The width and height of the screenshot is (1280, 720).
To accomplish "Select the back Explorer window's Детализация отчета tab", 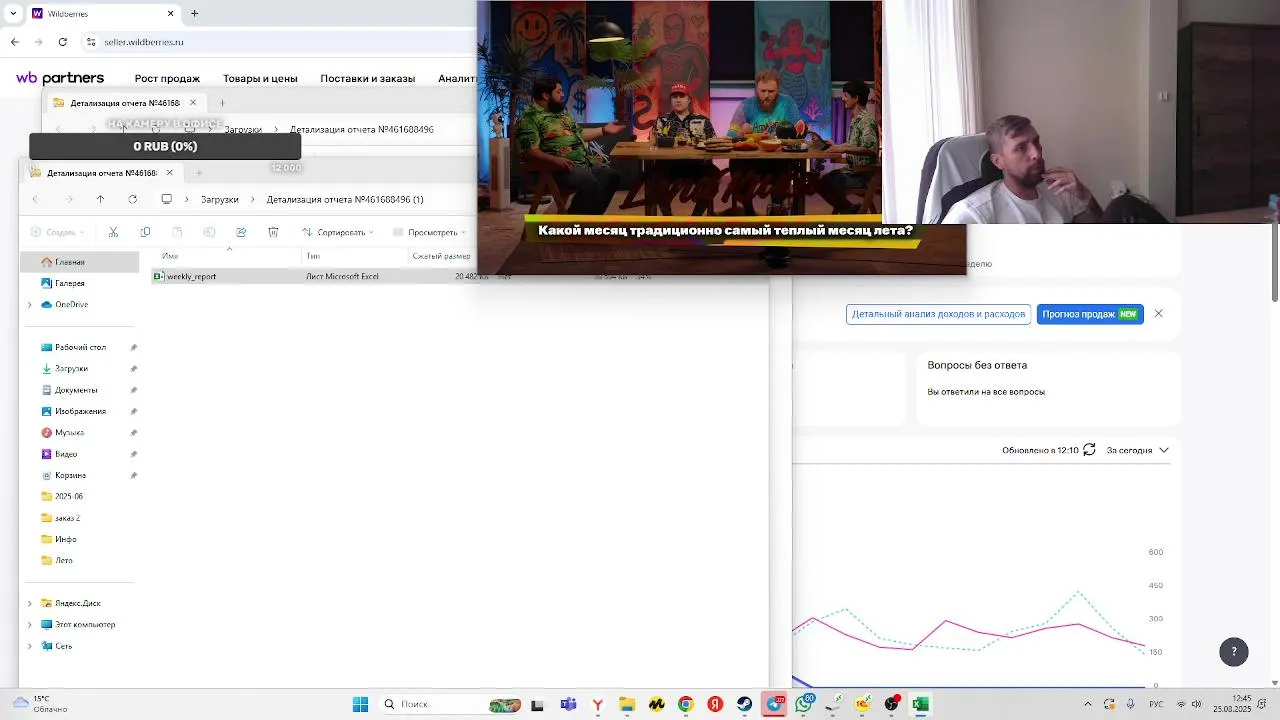I will pos(125,103).
